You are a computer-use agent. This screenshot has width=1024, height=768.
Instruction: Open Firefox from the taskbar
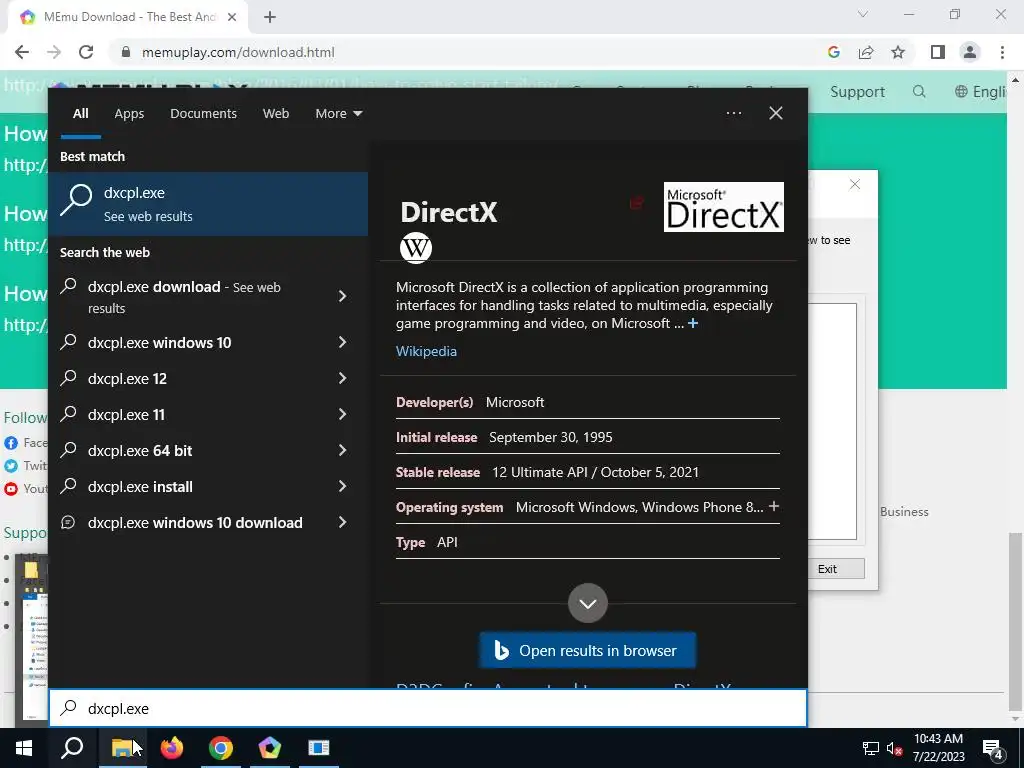pos(172,748)
